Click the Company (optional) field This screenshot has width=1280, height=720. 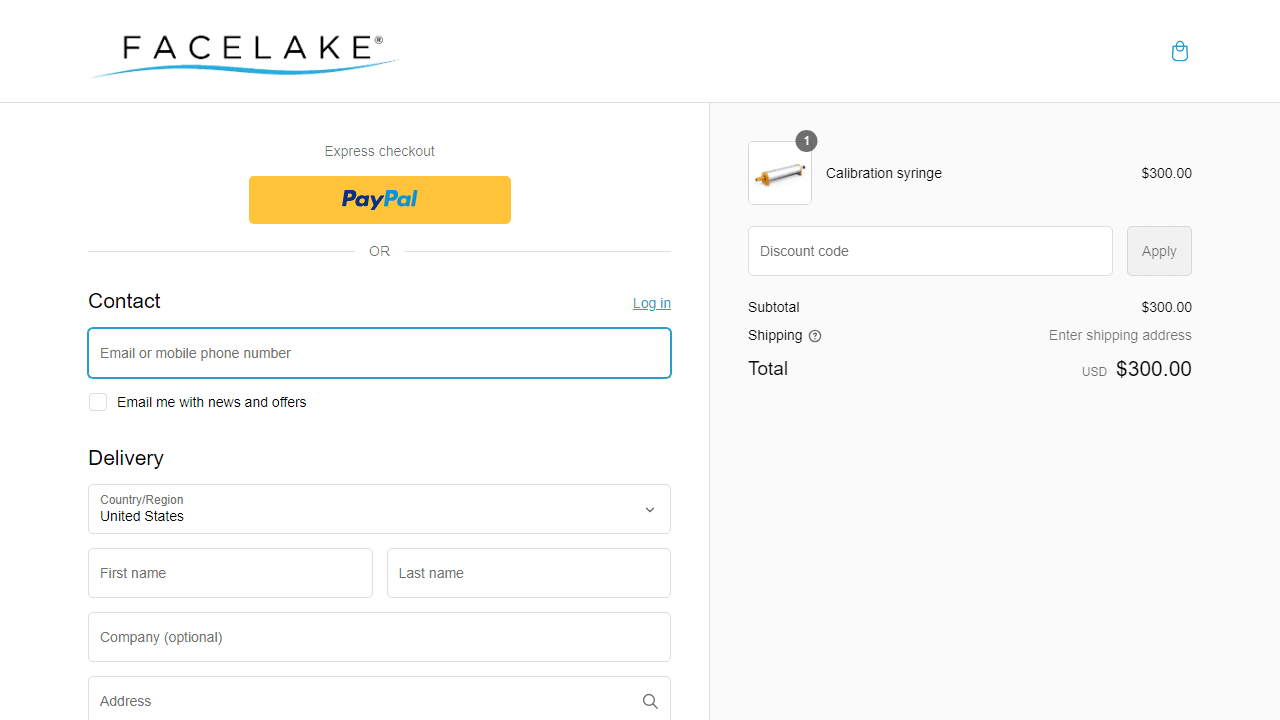pyautogui.click(x=379, y=637)
